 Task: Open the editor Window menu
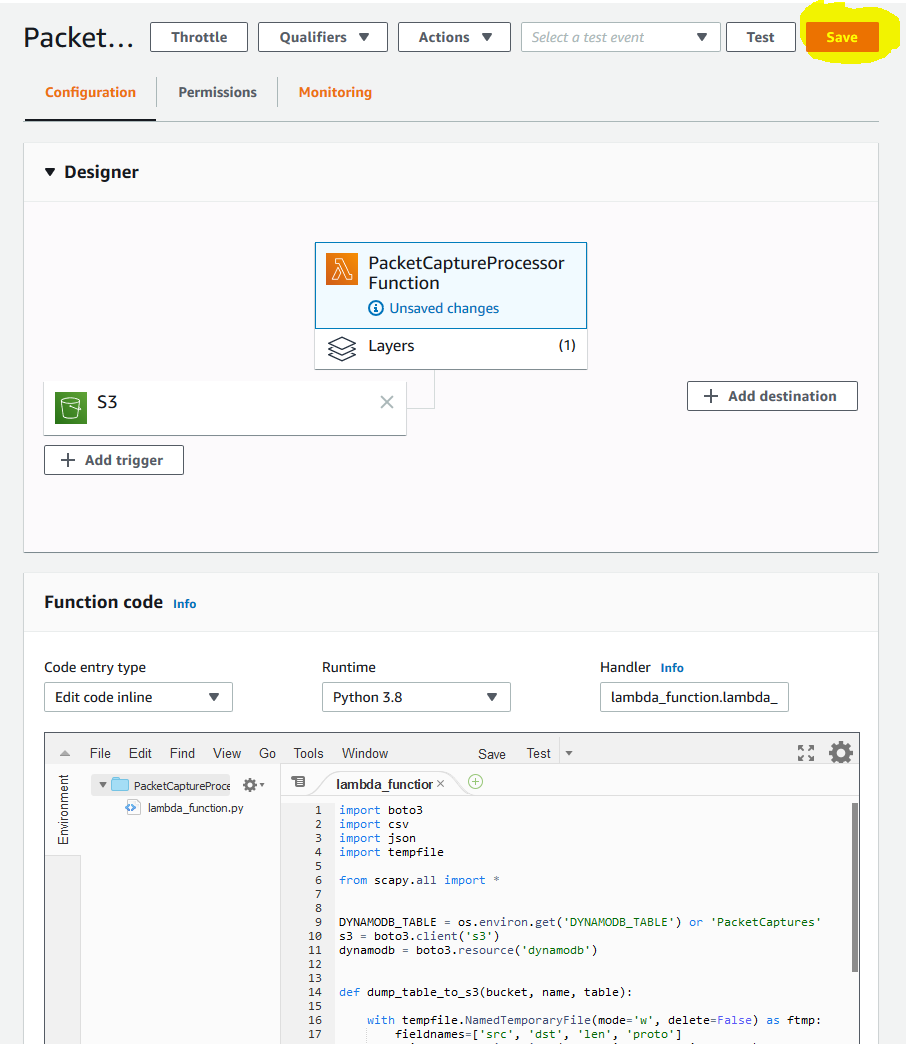[365, 753]
